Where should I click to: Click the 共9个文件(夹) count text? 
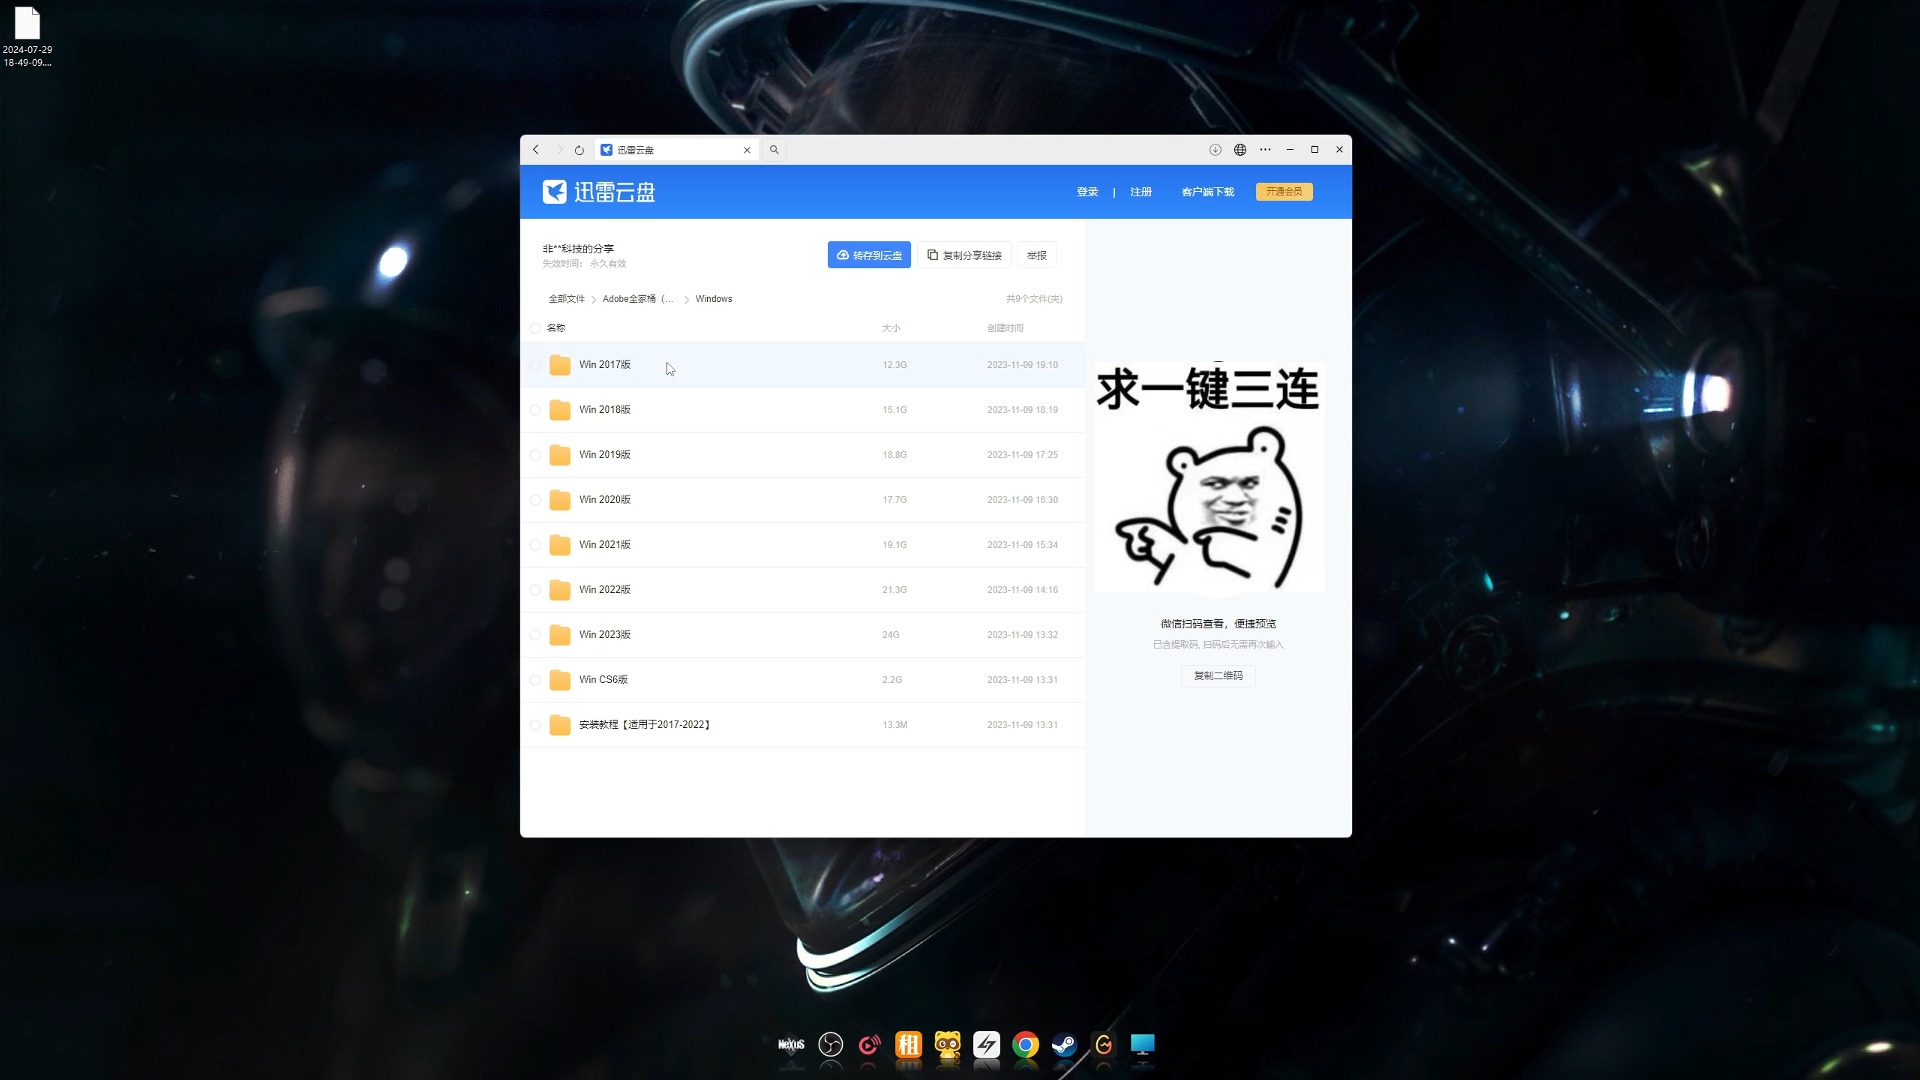pos(1034,299)
